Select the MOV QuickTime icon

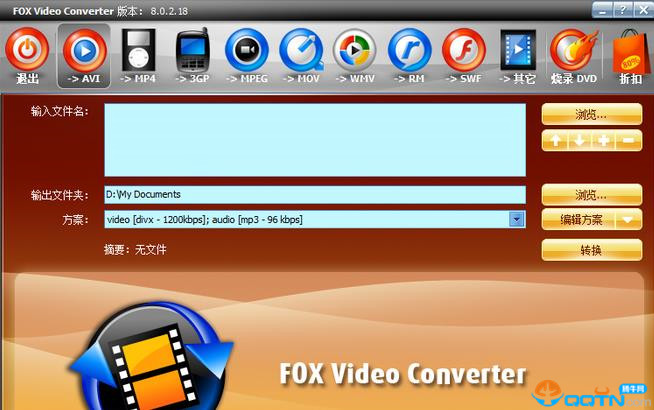(301, 50)
